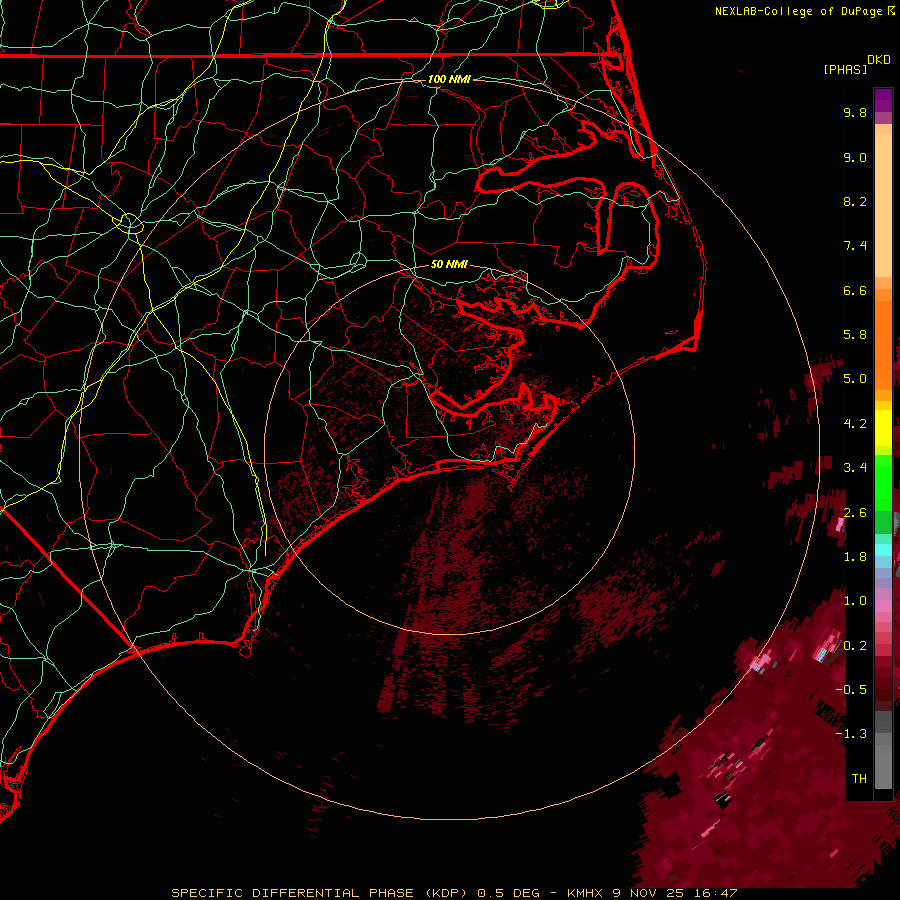Image resolution: width=900 pixels, height=900 pixels.
Task: Click the yellow segment of the color bar
Action: tap(883, 428)
